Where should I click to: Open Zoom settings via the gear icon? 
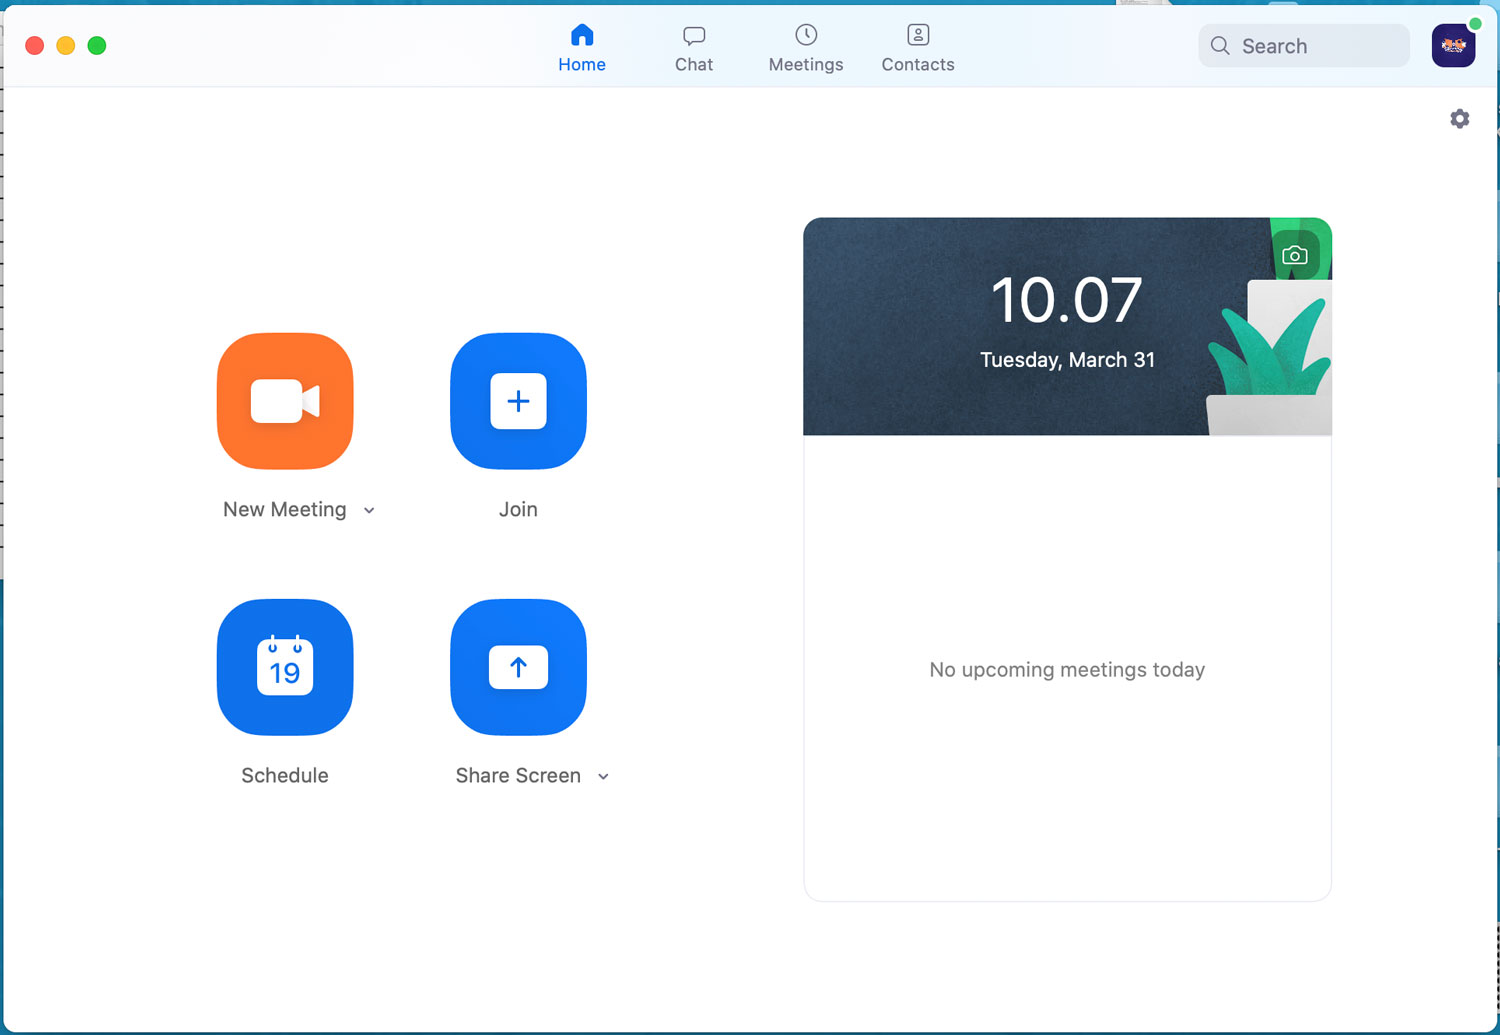[x=1459, y=118]
